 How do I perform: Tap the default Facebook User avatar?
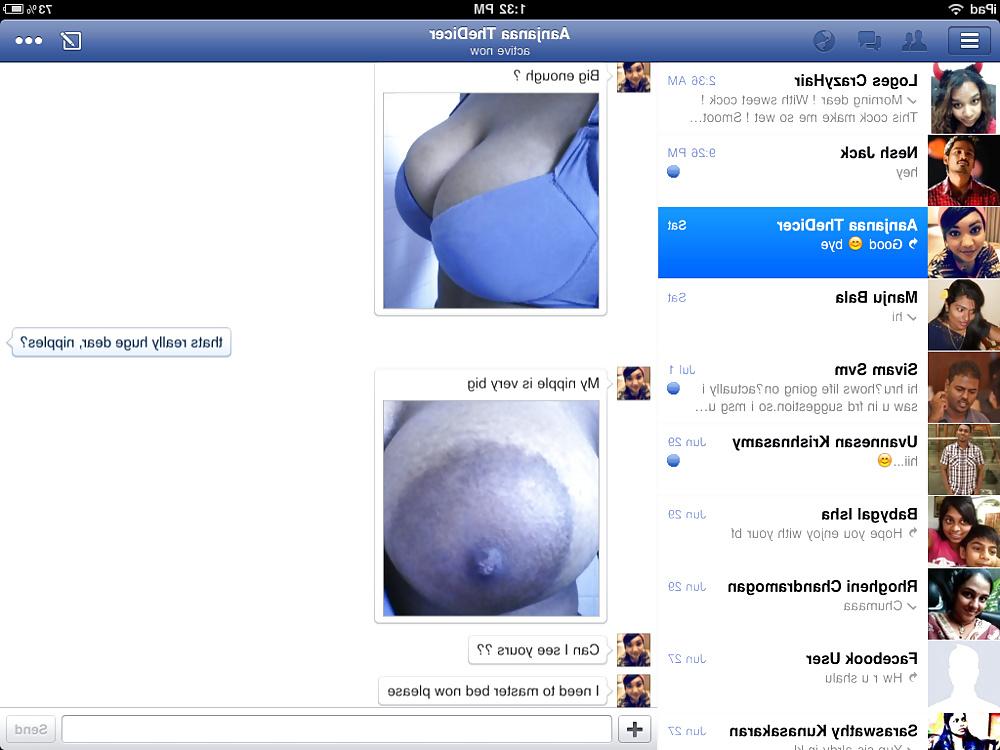(x=964, y=676)
